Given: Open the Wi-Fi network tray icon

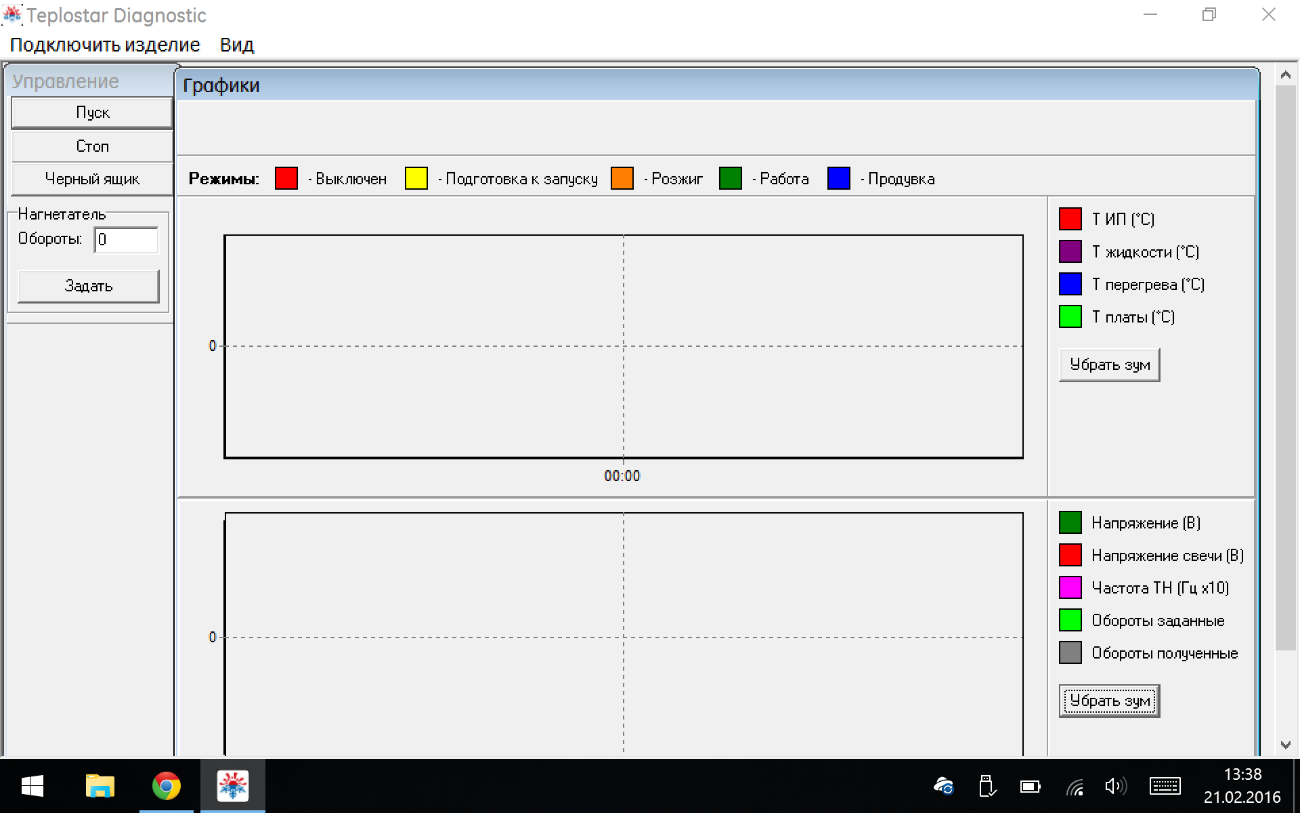Looking at the screenshot, I should click(x=1076, y=787).
